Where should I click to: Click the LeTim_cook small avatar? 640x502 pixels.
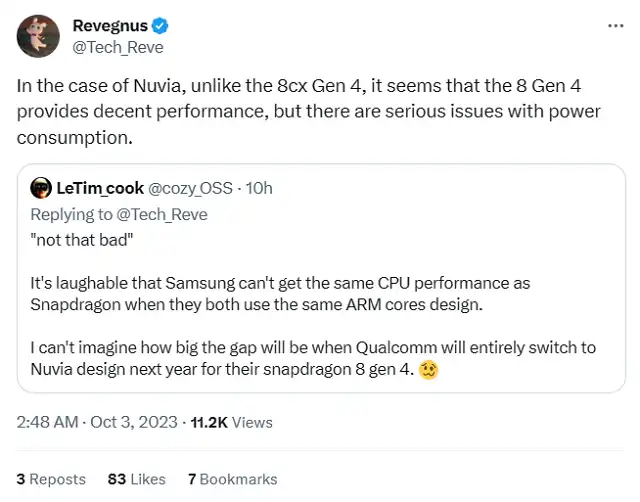(41, 187)
